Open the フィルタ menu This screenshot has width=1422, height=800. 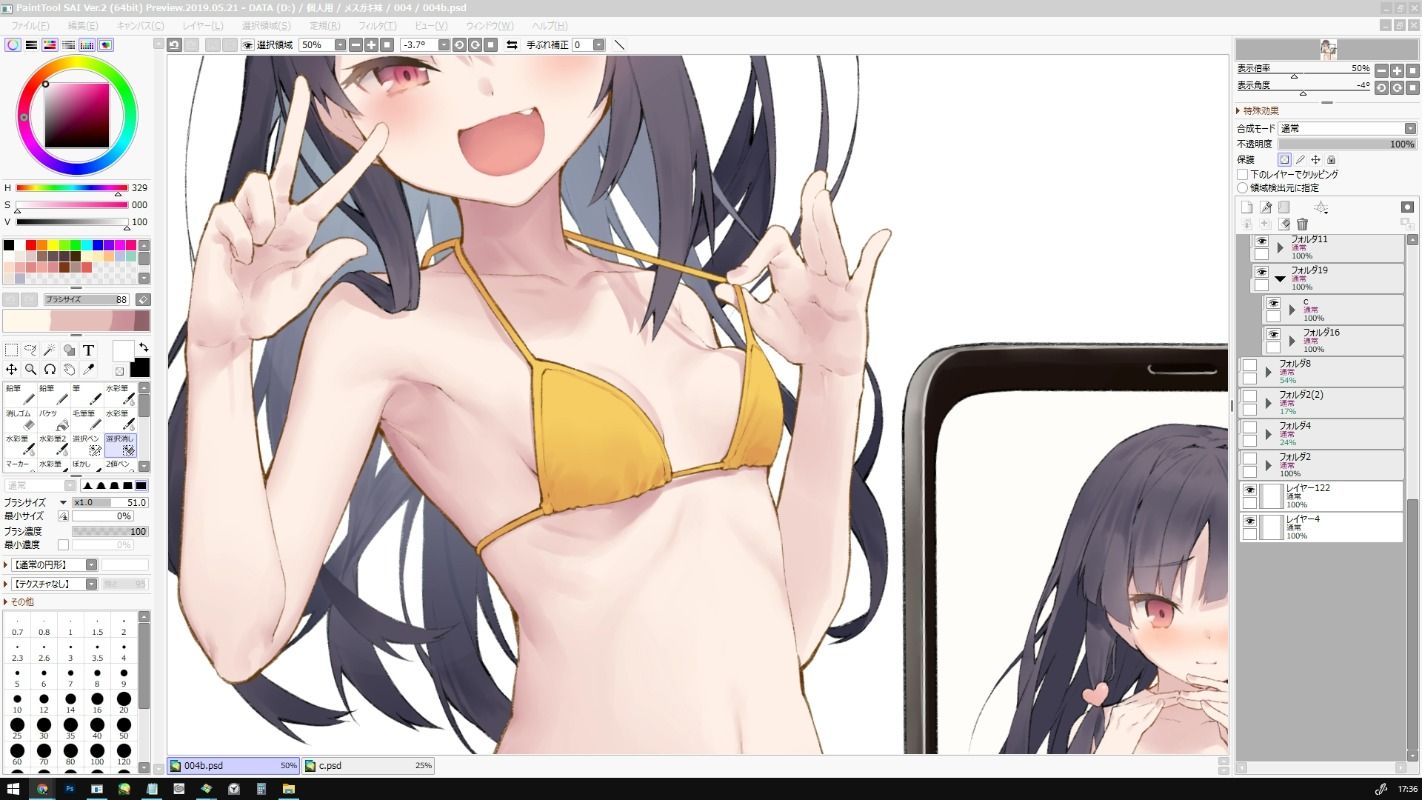point(377,25)
